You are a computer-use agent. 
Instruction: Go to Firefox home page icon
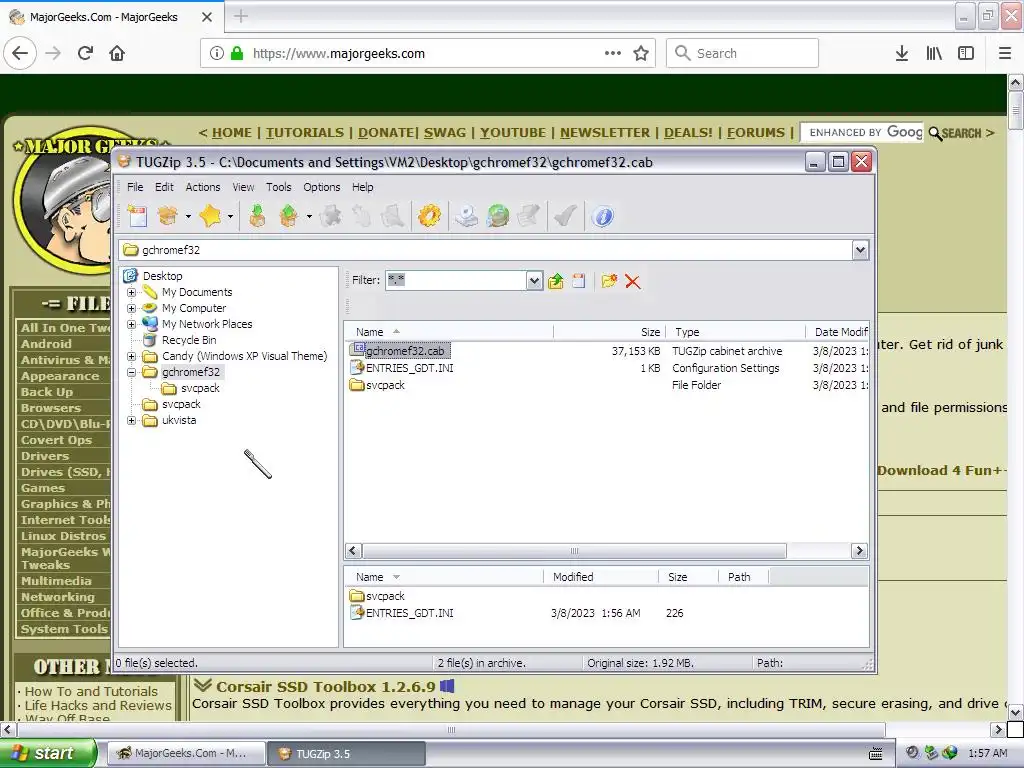coord(117,53)
